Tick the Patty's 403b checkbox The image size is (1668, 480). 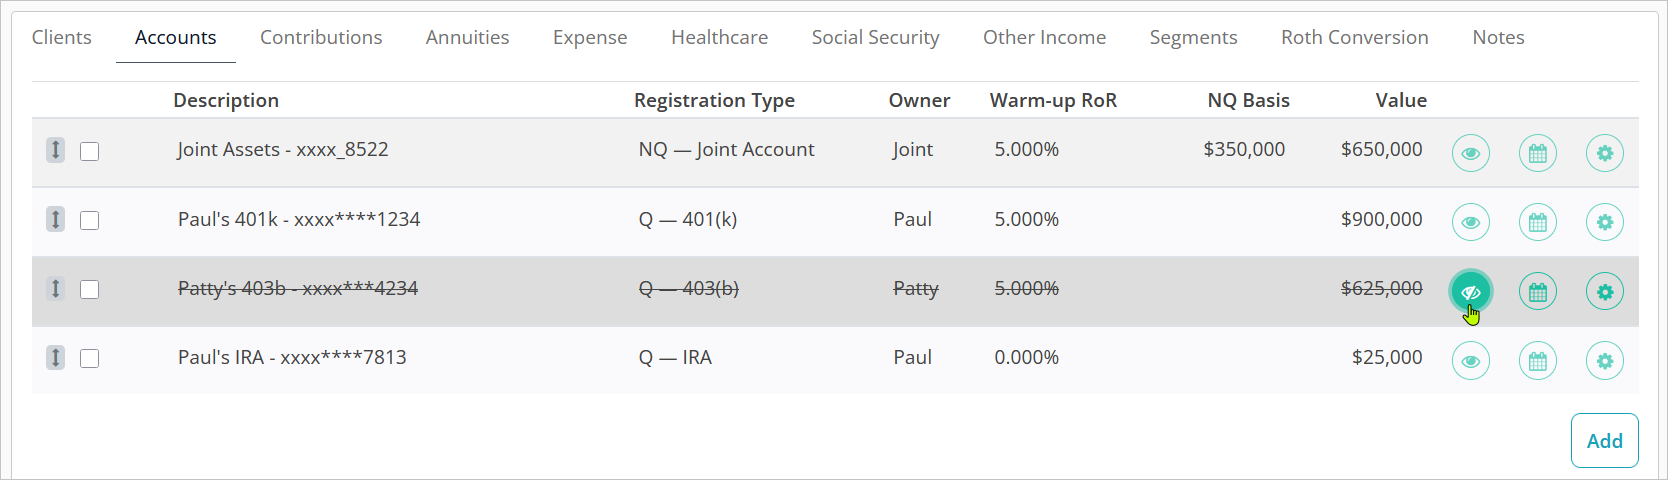(x=90, y=289)
